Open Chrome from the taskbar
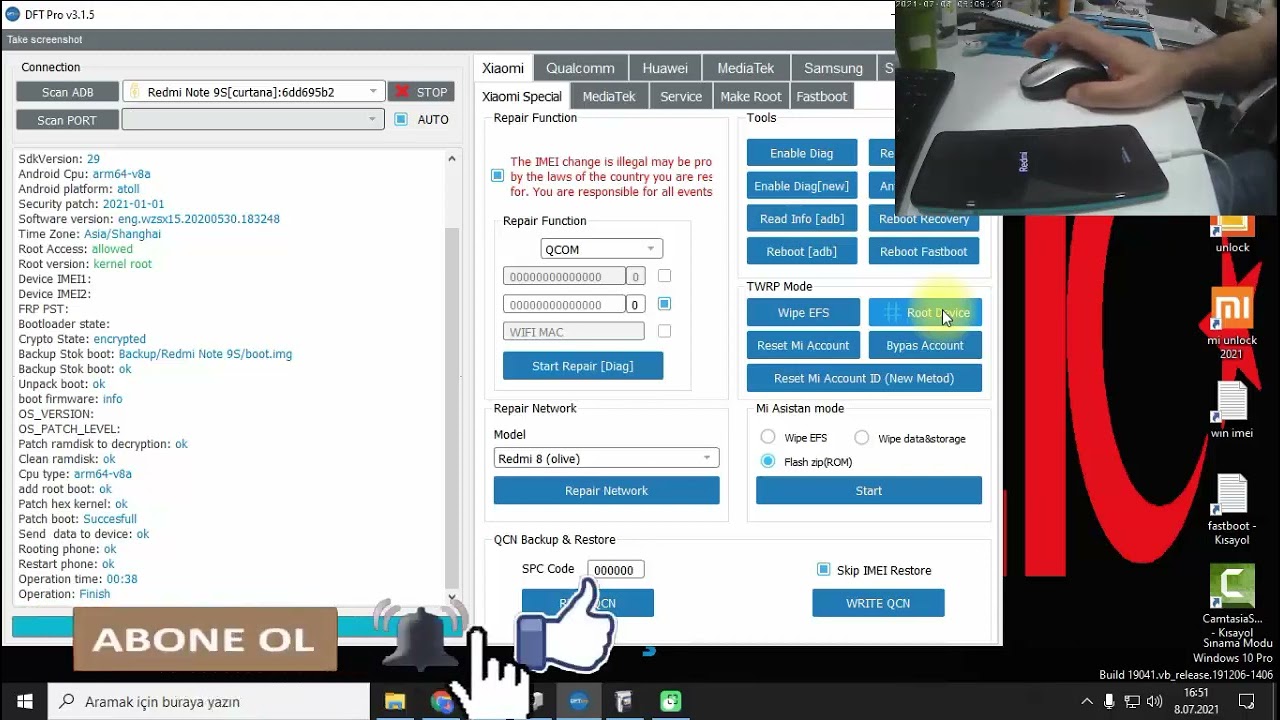The width and height of the screenshot is (1280, 720). [x=441, y=702]
